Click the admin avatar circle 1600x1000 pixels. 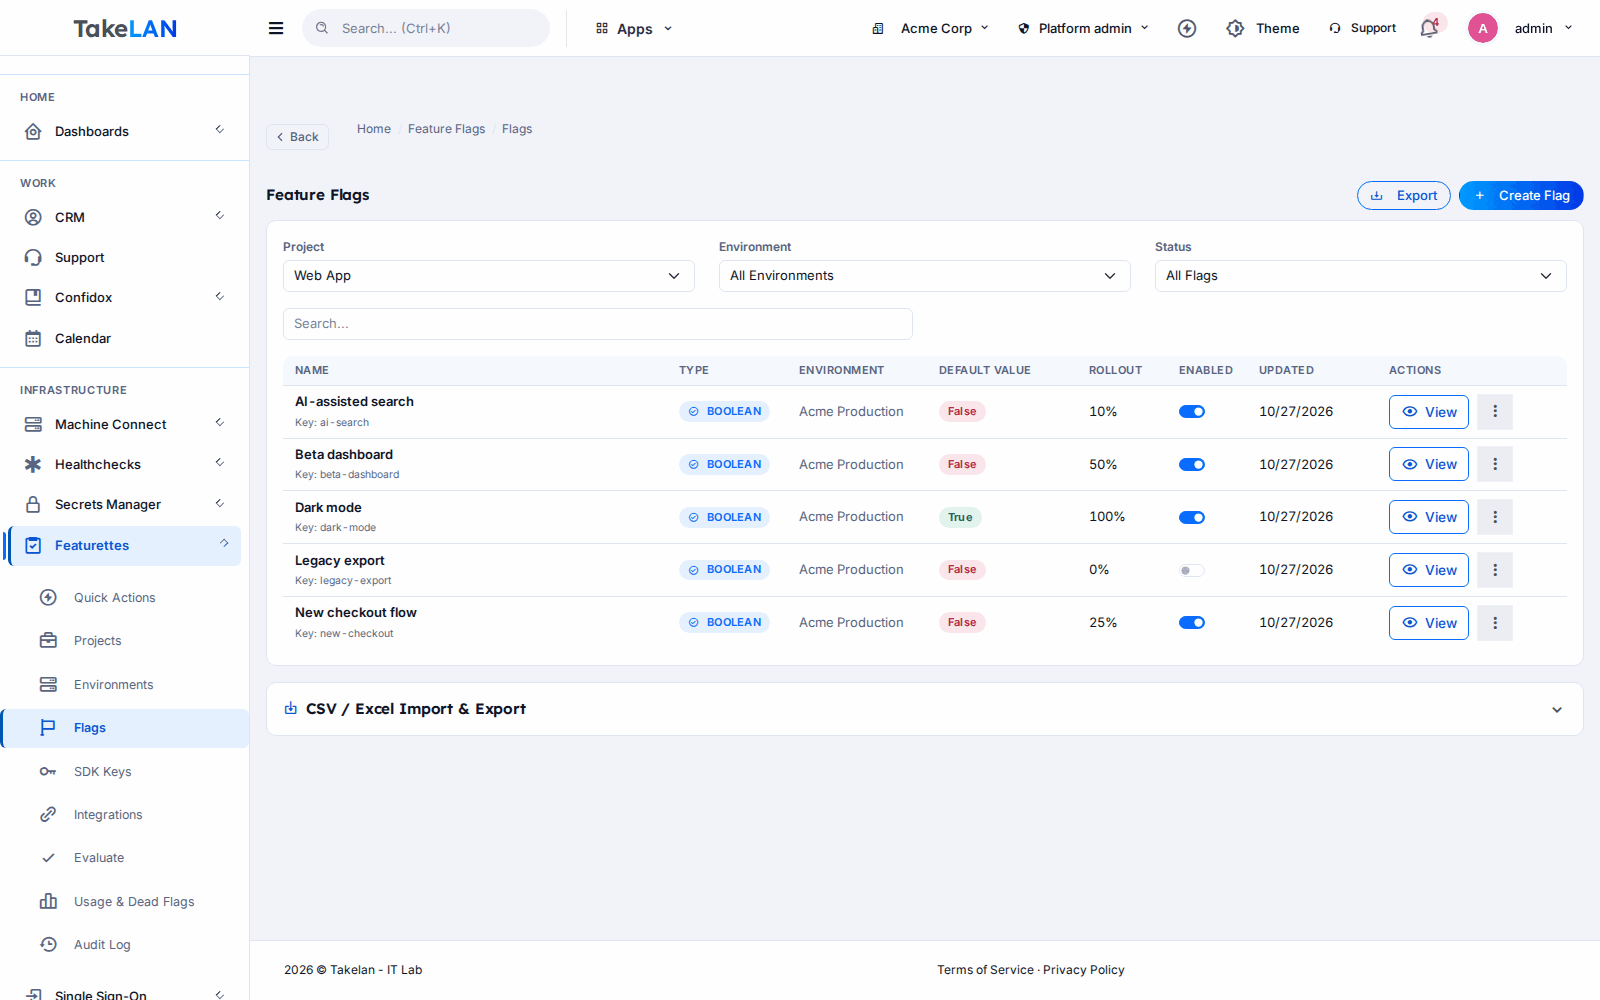pyautogui.click(x=1483, y=28)
